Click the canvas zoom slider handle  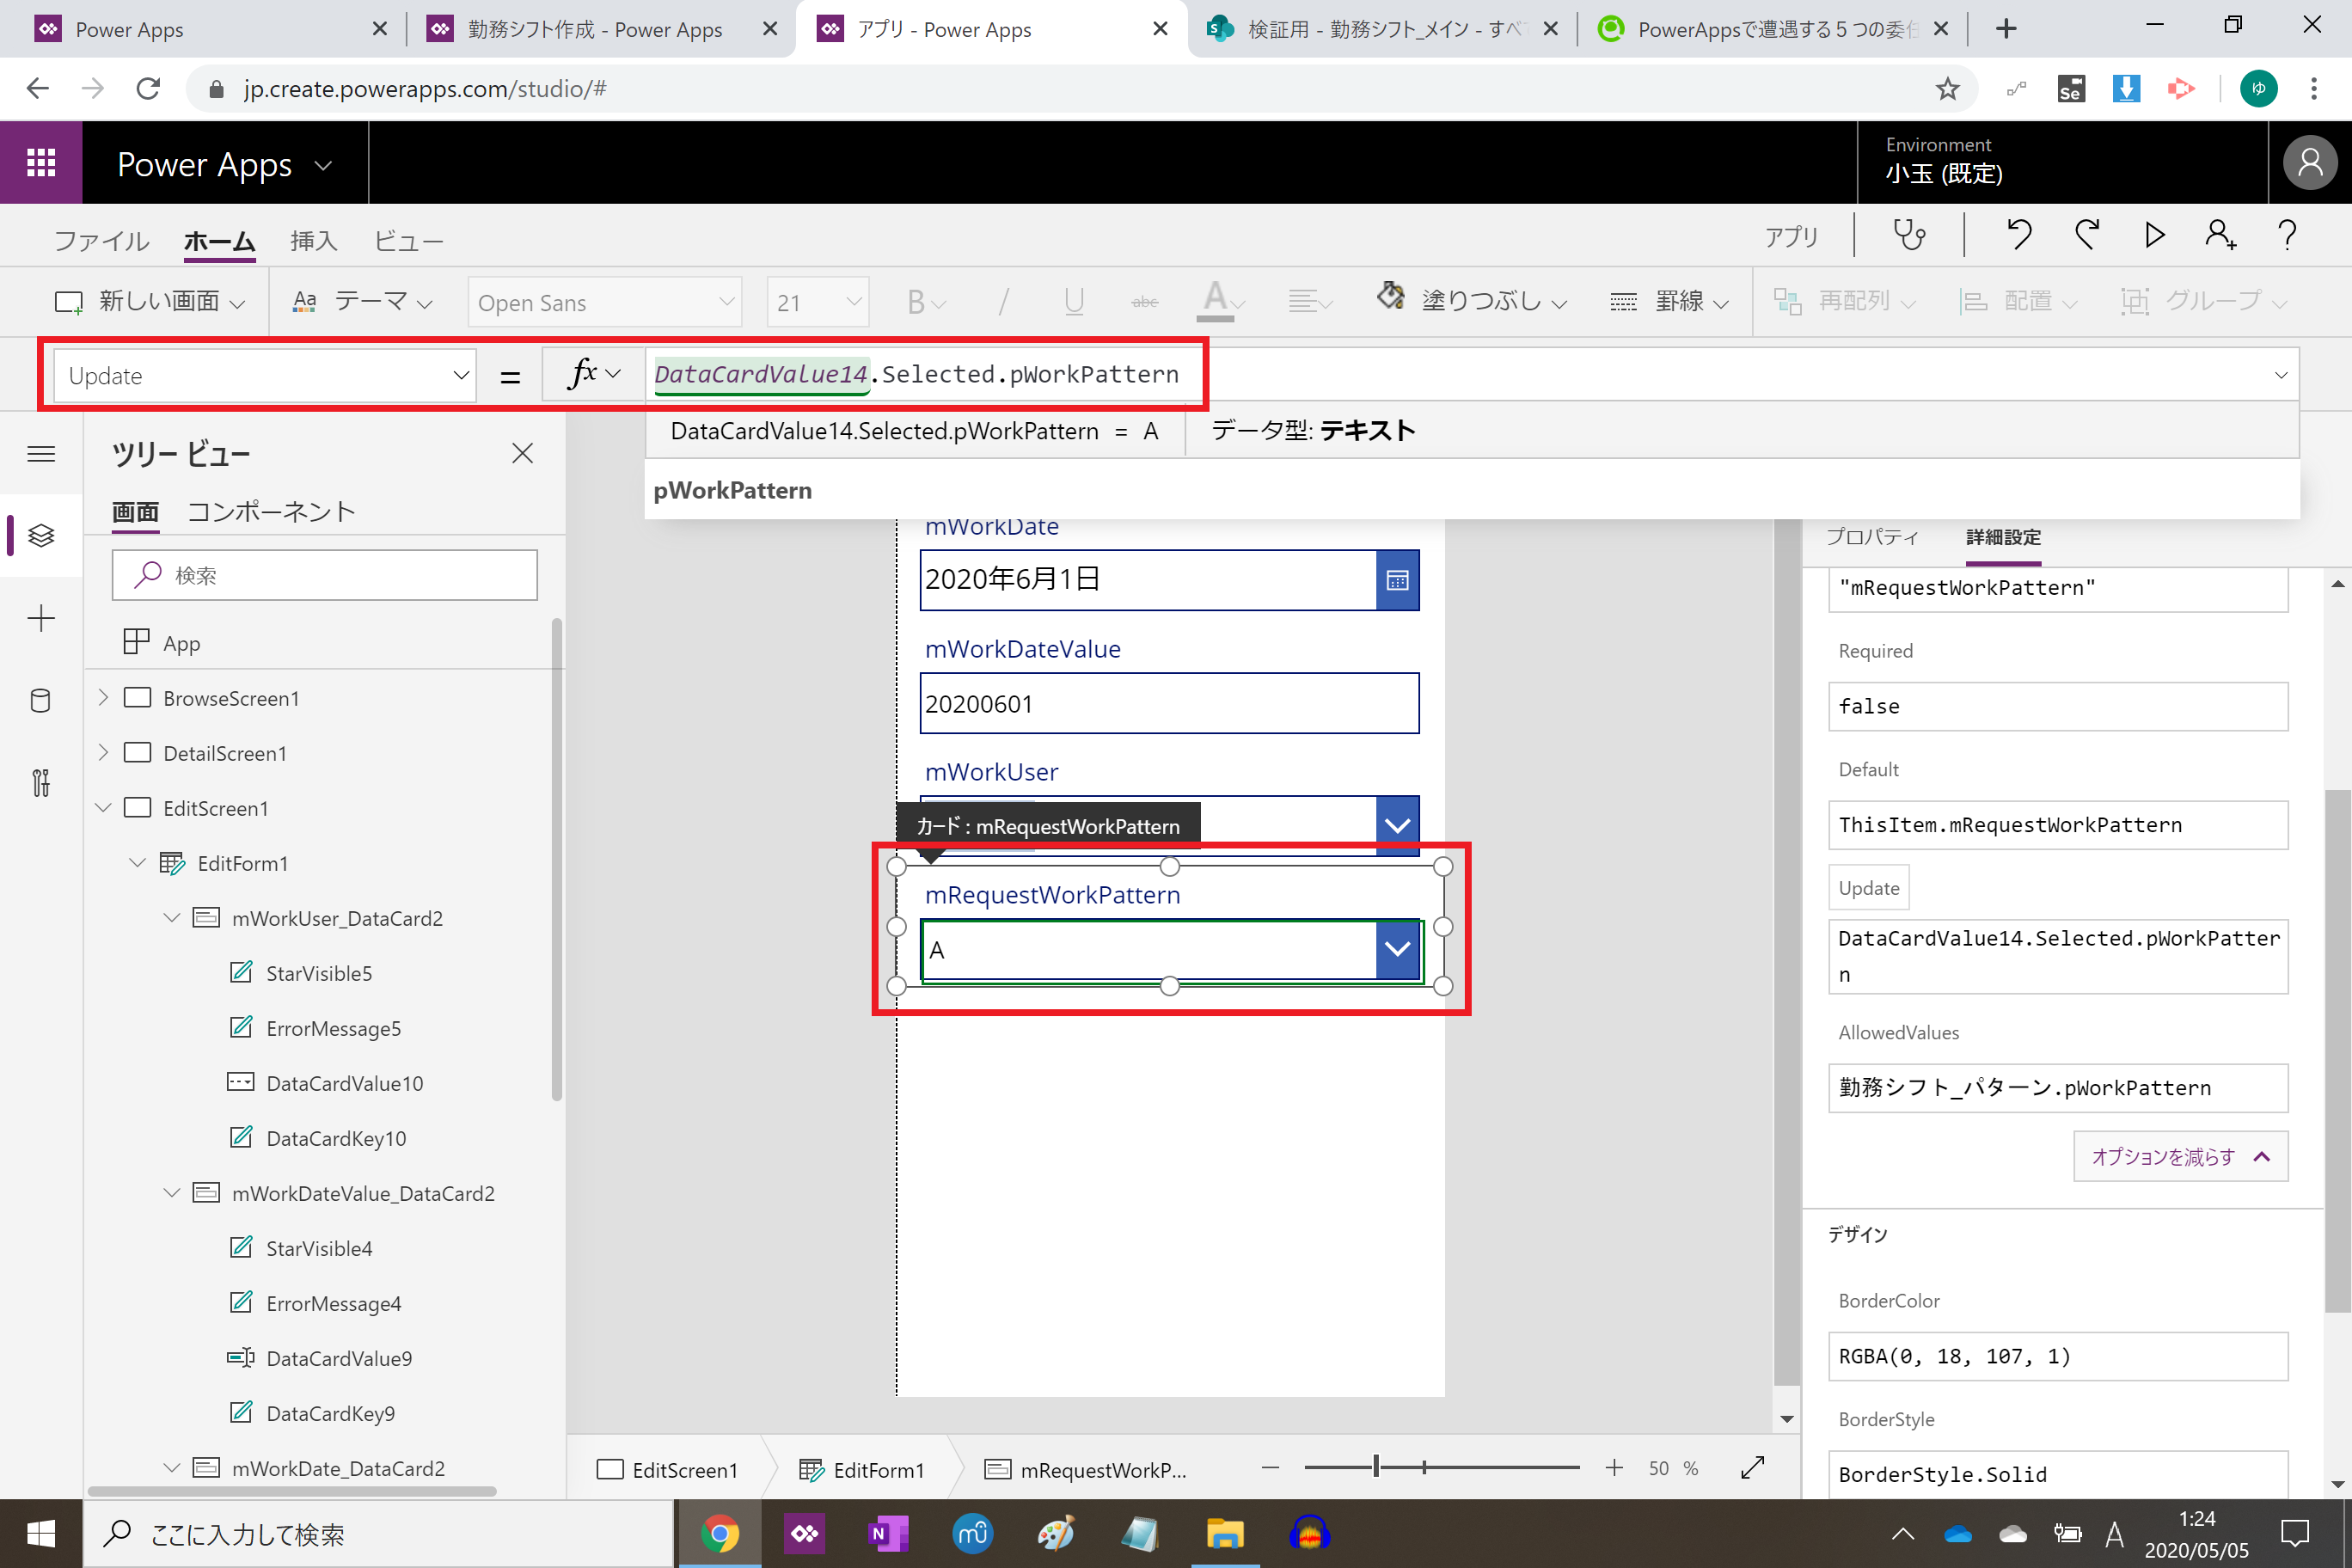1376,1467
